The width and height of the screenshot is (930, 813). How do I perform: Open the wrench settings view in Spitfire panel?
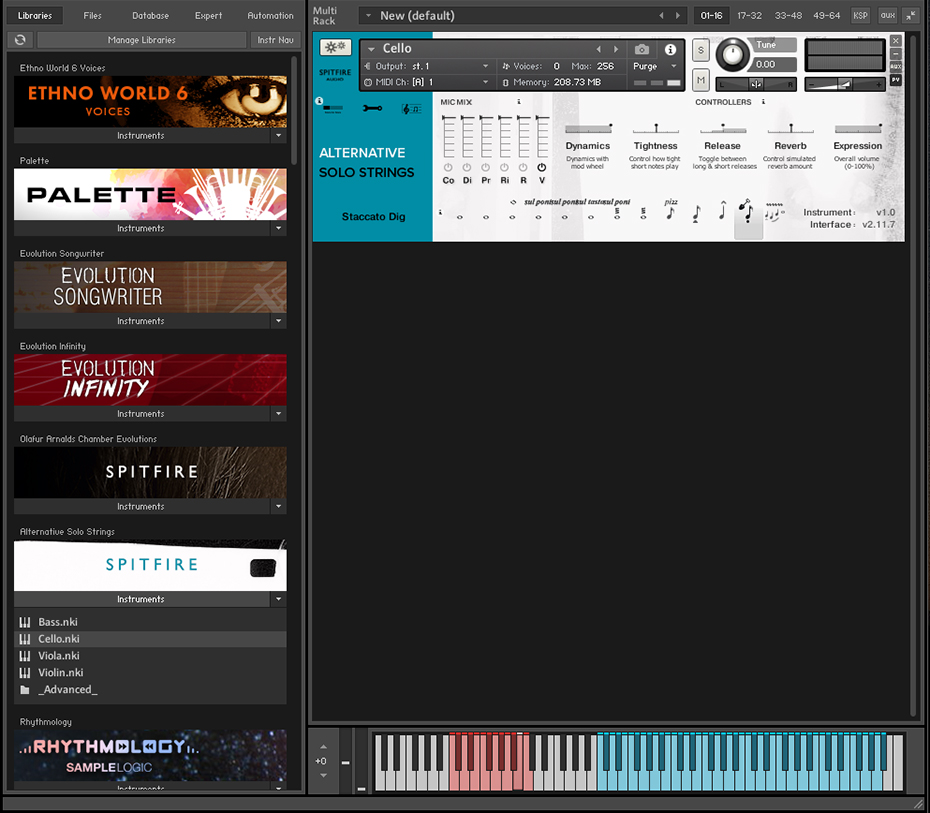click(372, 108)
